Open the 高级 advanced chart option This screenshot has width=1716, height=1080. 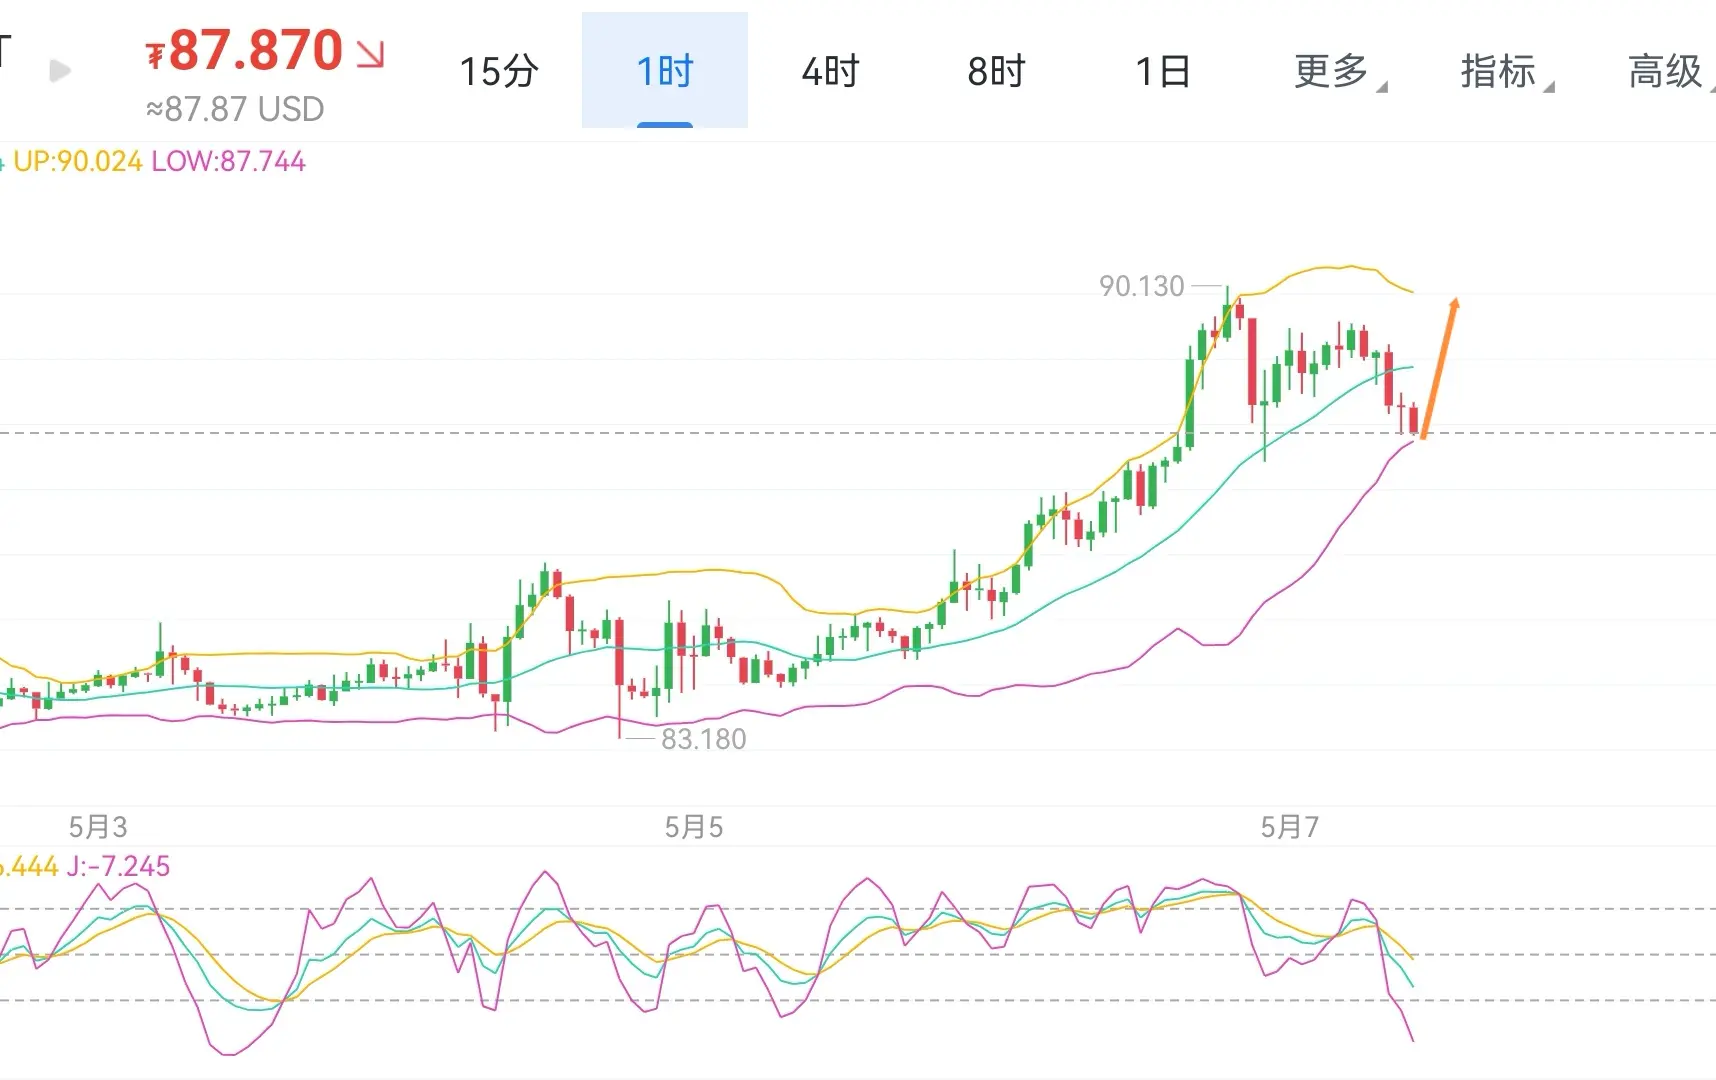(x=1670, y=71)
